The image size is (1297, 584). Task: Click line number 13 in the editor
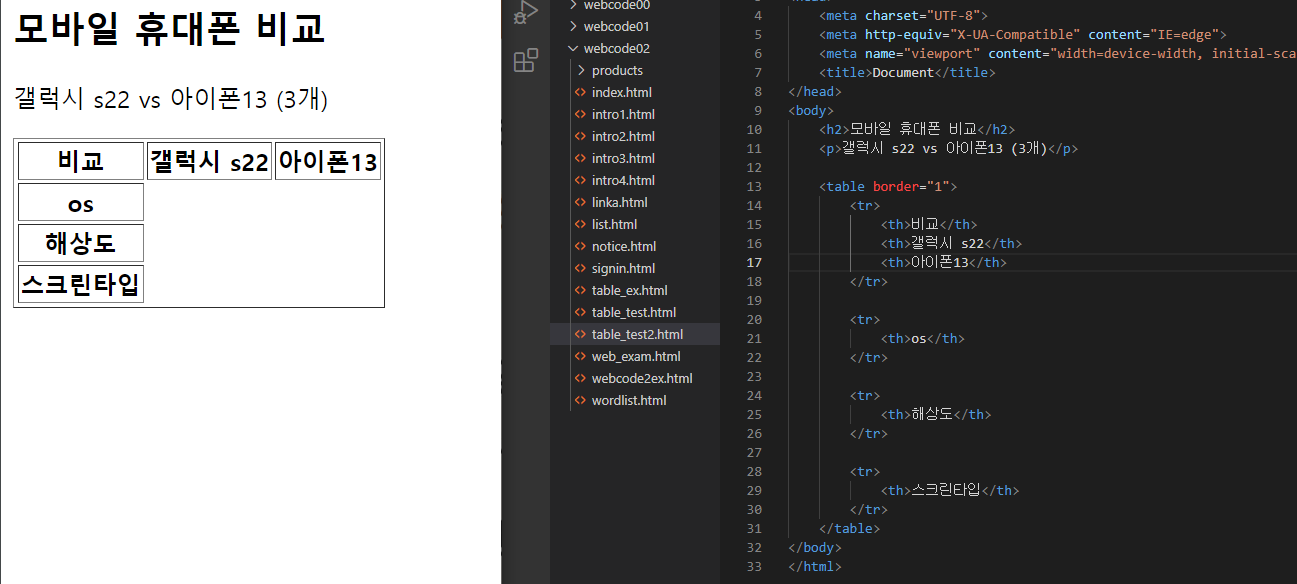pos(753,186)
